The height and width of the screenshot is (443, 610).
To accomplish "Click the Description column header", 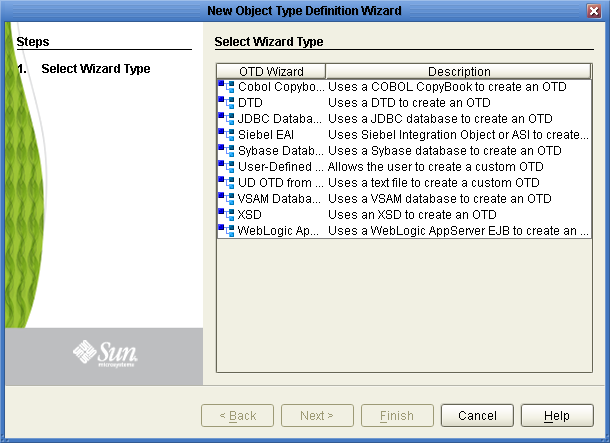I will [459, 72].
